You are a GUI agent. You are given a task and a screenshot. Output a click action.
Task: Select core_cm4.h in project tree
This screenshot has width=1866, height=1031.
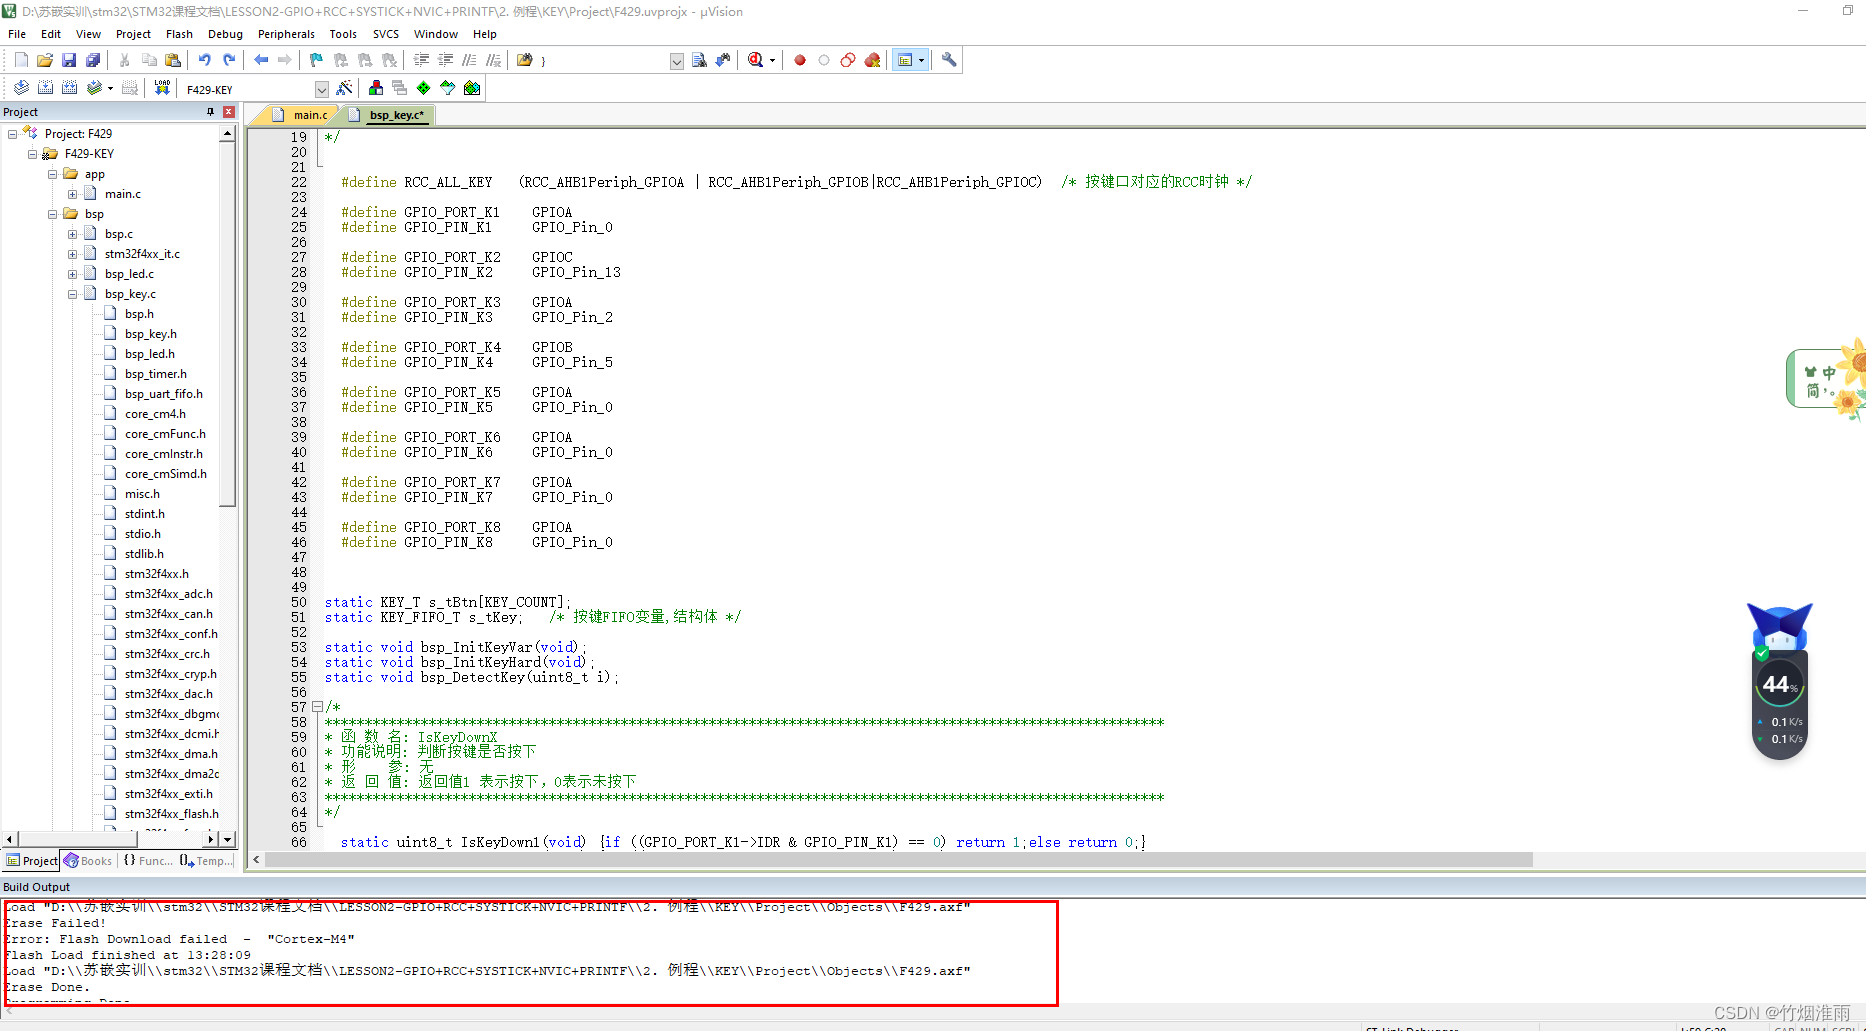tap(155, 414)
